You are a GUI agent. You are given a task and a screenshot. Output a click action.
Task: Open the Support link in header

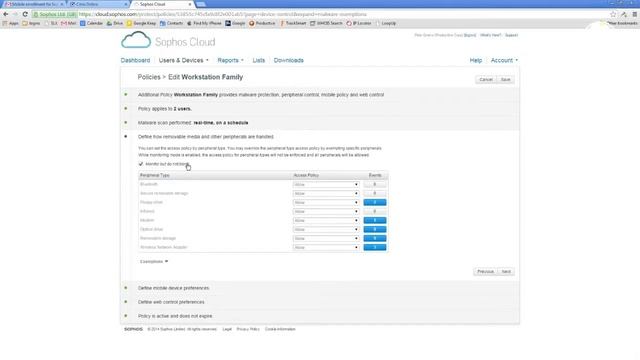pyautogui.click(x=511, y=35)
